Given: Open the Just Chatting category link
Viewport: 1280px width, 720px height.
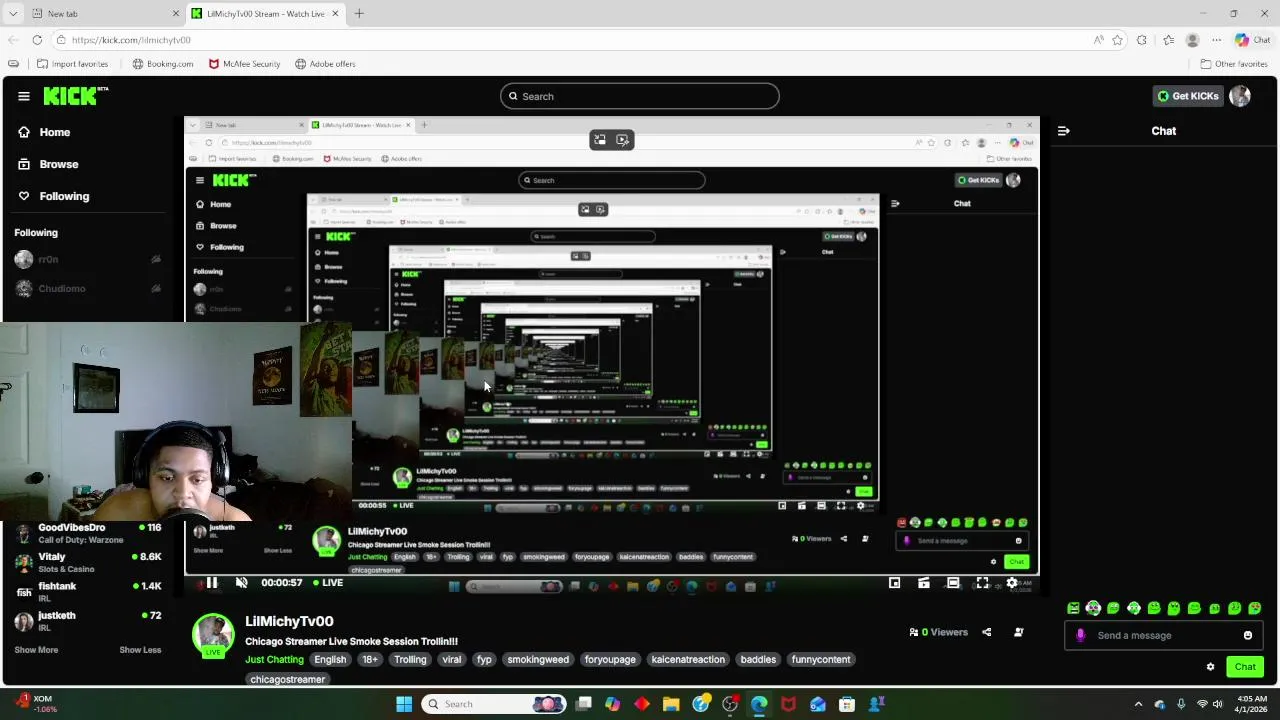Looking at the screenshot, I should click(274, 660).
